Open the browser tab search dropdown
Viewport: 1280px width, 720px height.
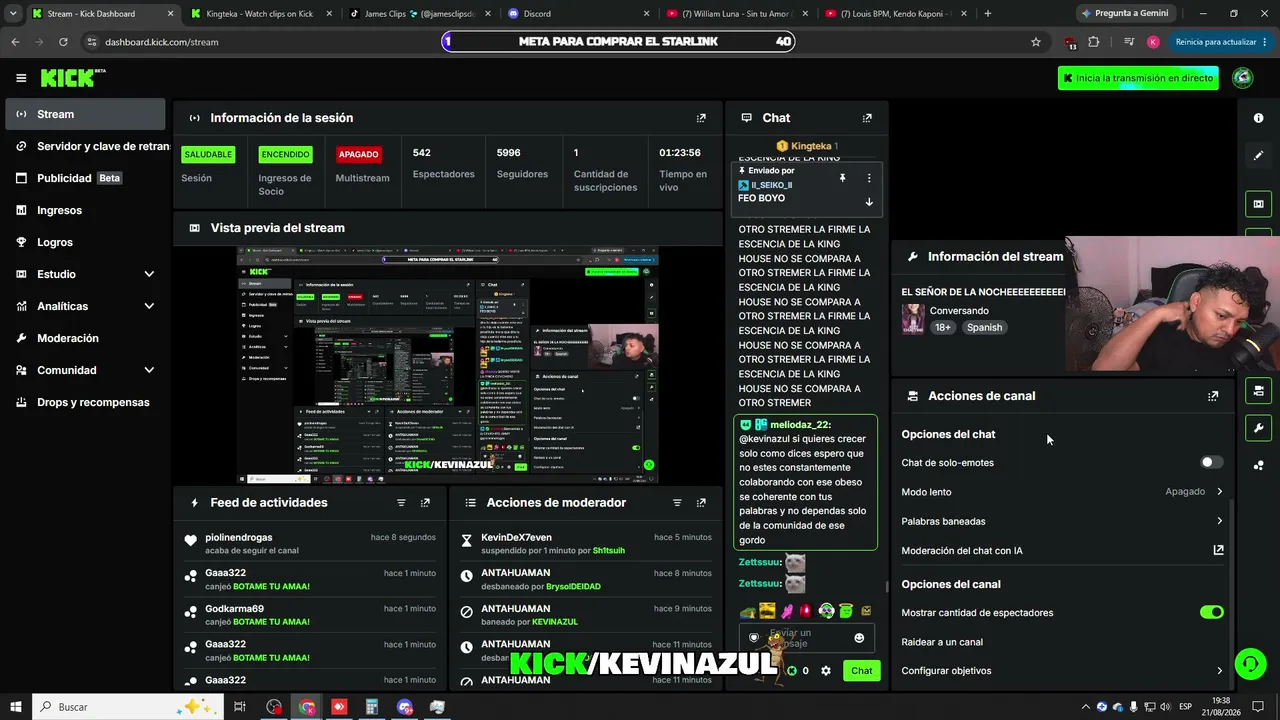pyautogui.click(x=13, y=14)
